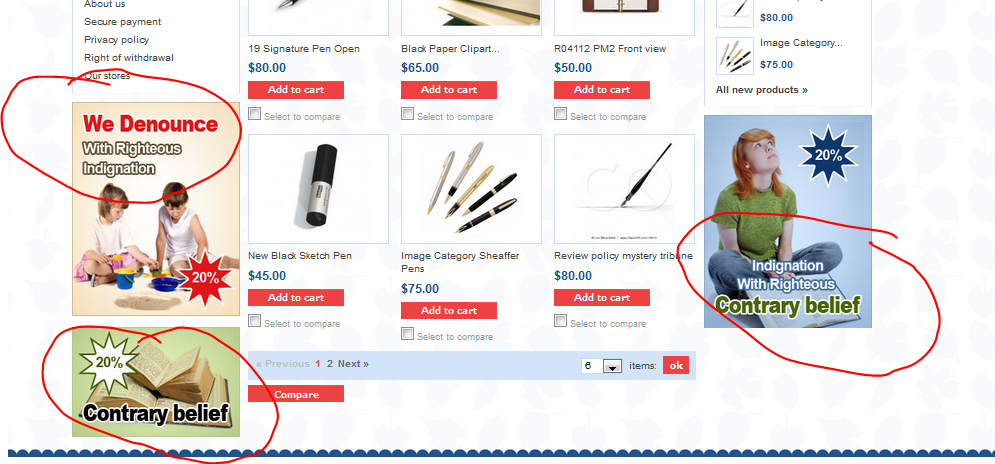The height and width of the screenshot is (464, 995).
Task: Go to the Next page of results
Action: (353, 364)
